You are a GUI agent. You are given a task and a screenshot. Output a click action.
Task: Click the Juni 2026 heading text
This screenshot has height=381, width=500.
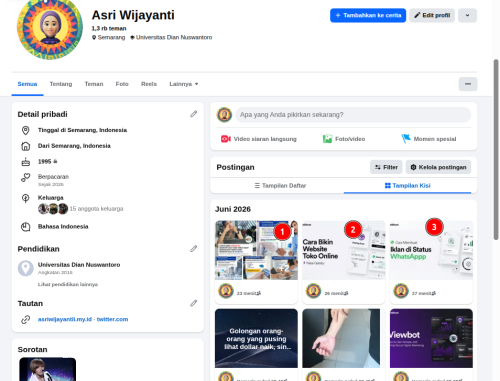233,209
